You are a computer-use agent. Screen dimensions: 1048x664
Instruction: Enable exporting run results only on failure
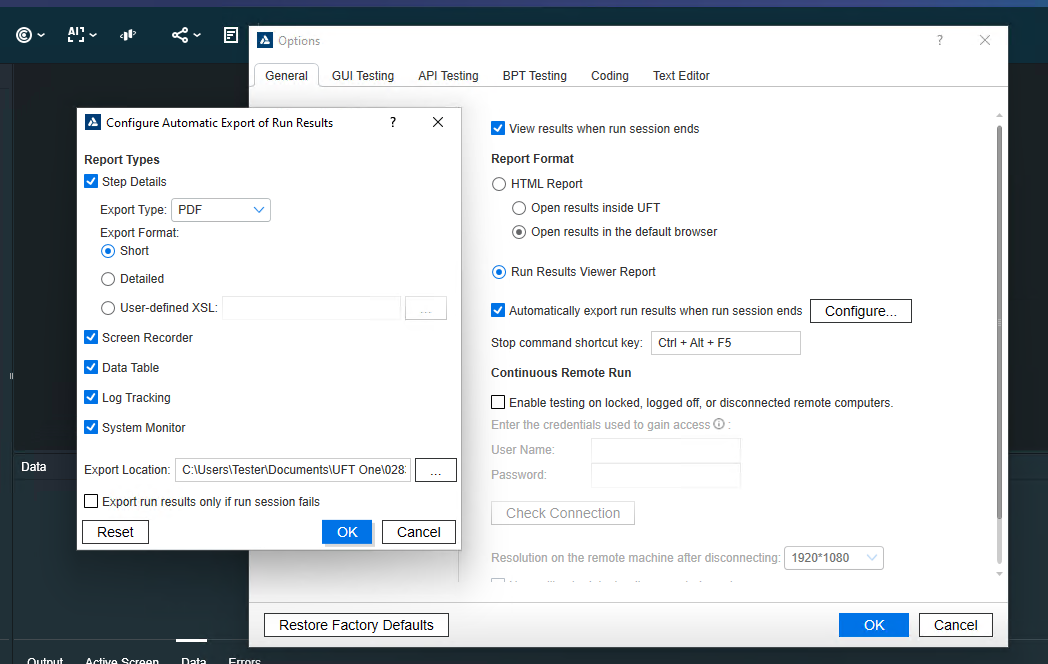point(91,501)
